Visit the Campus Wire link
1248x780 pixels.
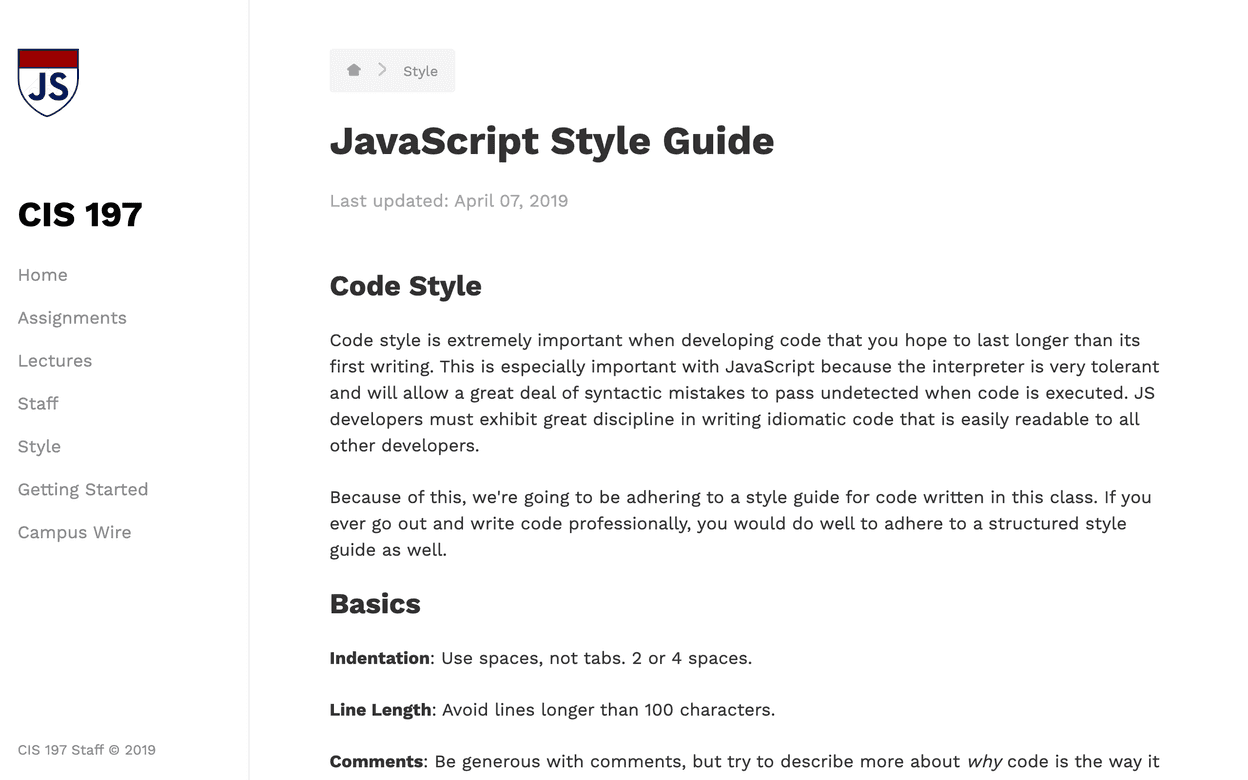coord(74,533)
